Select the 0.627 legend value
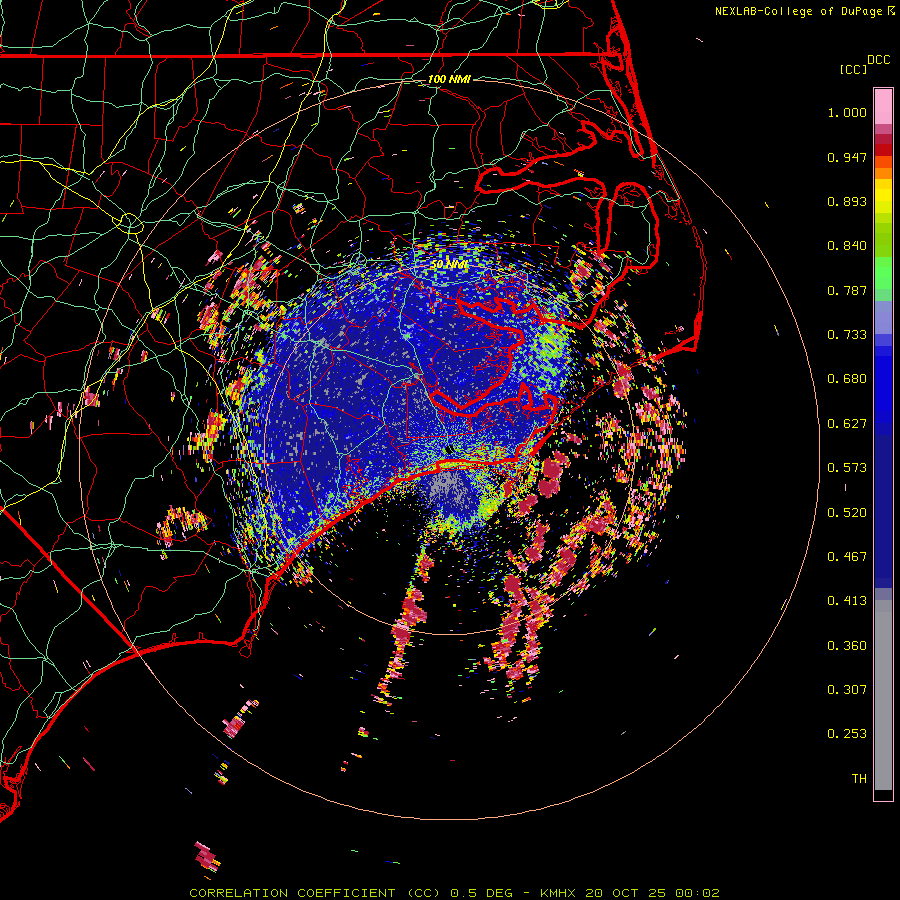 (847, 424)
